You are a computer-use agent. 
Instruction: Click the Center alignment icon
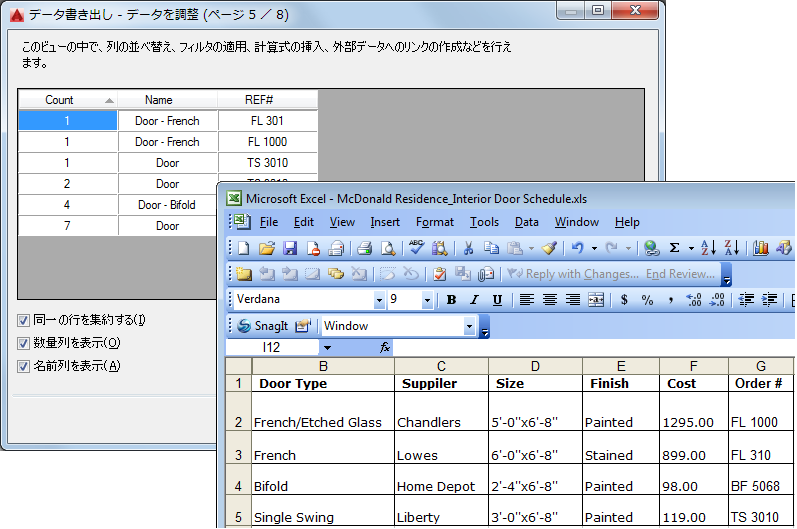pos(549,300)
